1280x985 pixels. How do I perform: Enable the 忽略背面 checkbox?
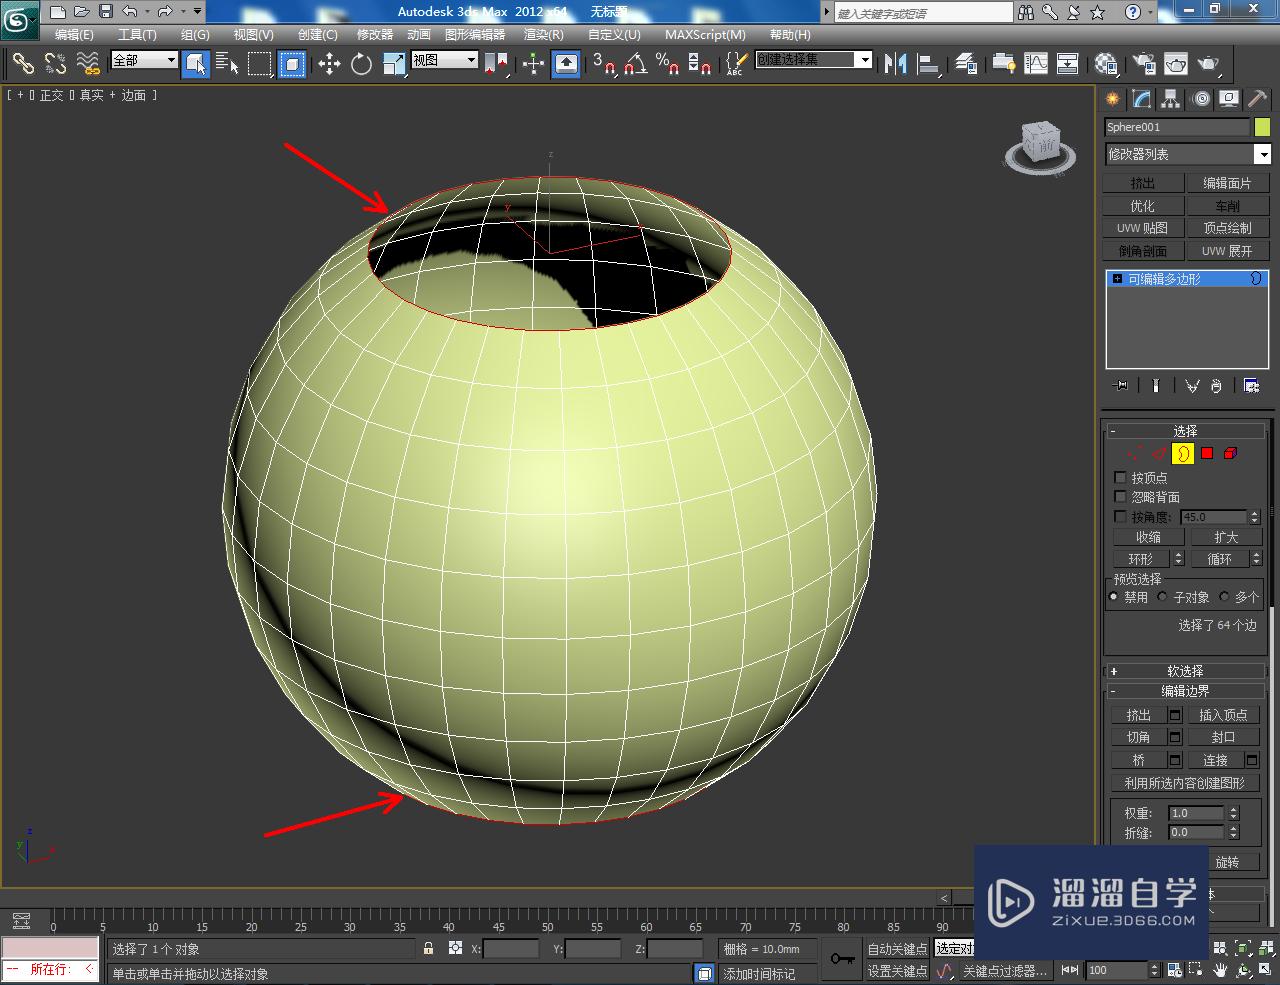(x=1120, y=497)
